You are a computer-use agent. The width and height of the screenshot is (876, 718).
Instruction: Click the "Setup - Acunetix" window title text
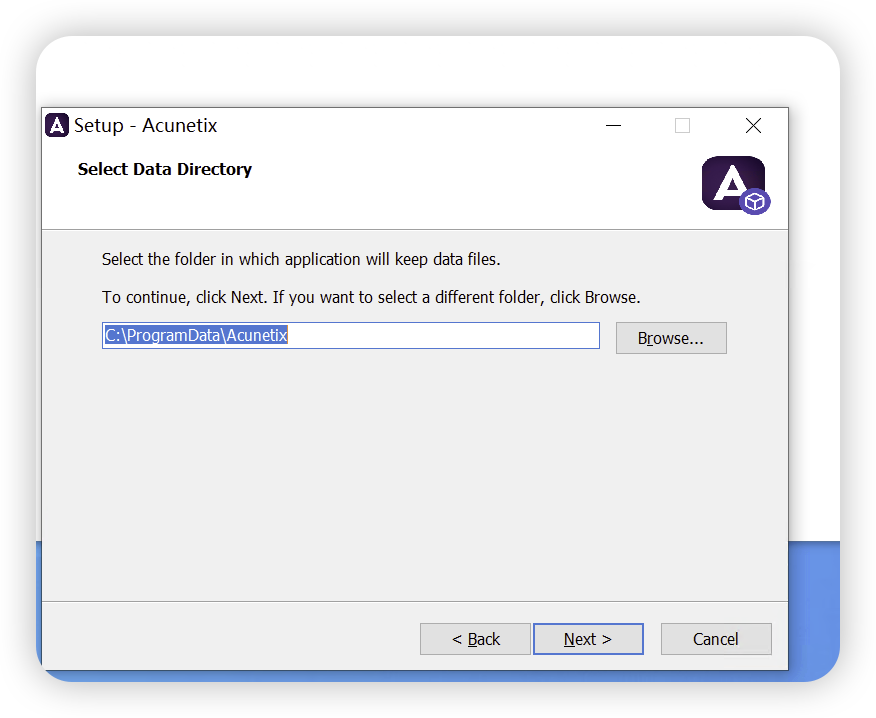tap(145, 125)
